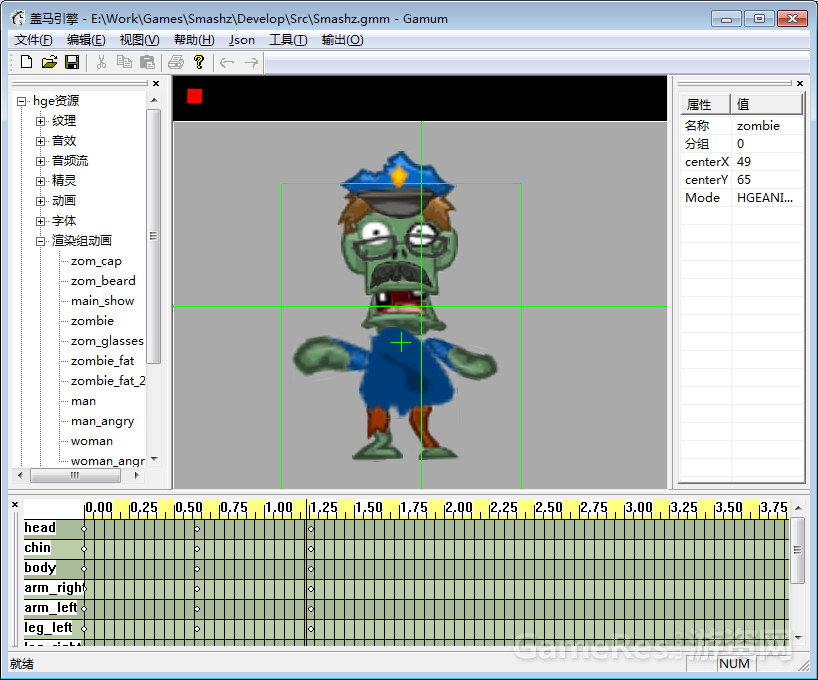Open the Json menu
818x680 pixels.
[x=241, y=40]
